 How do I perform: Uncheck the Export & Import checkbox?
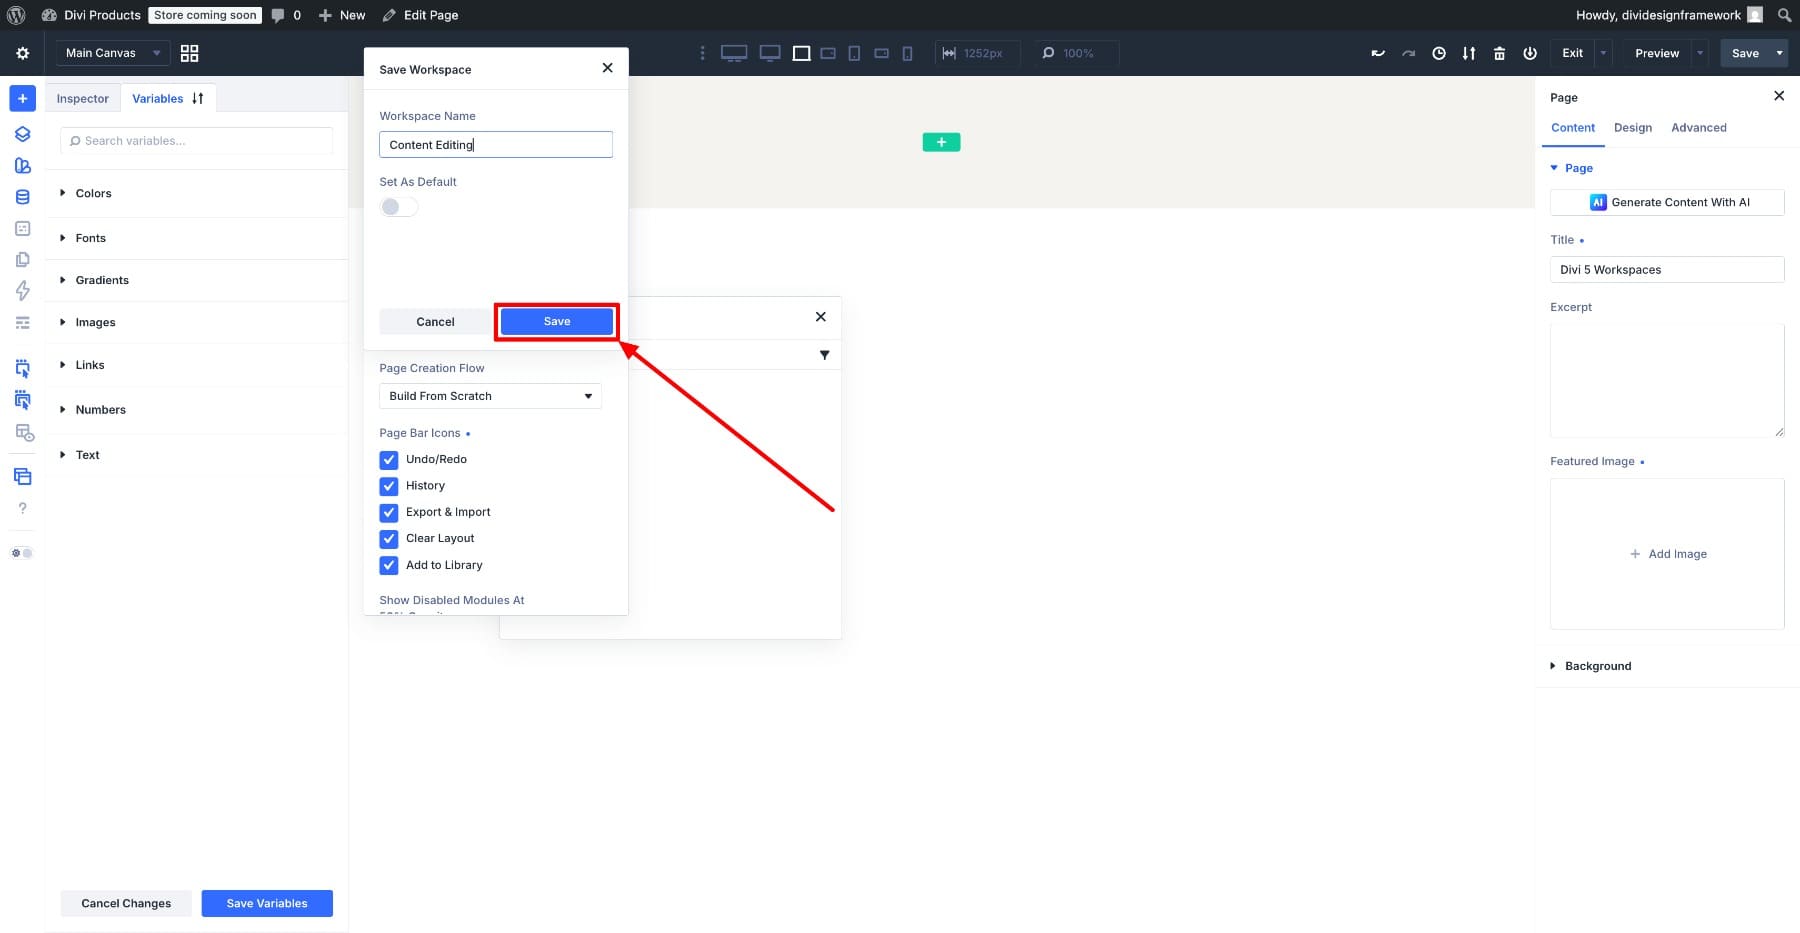389,512
